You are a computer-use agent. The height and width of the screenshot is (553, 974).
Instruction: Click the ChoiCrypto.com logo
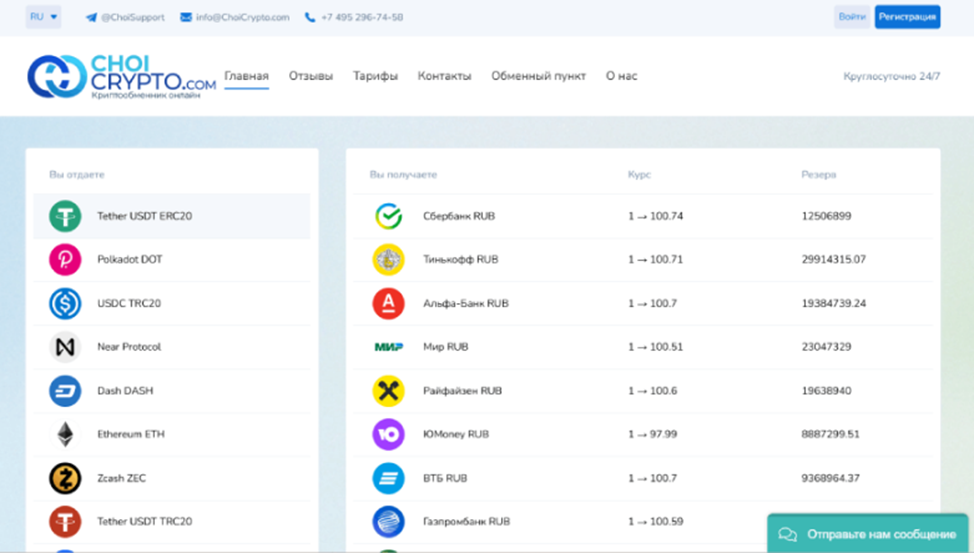[122, 76]
